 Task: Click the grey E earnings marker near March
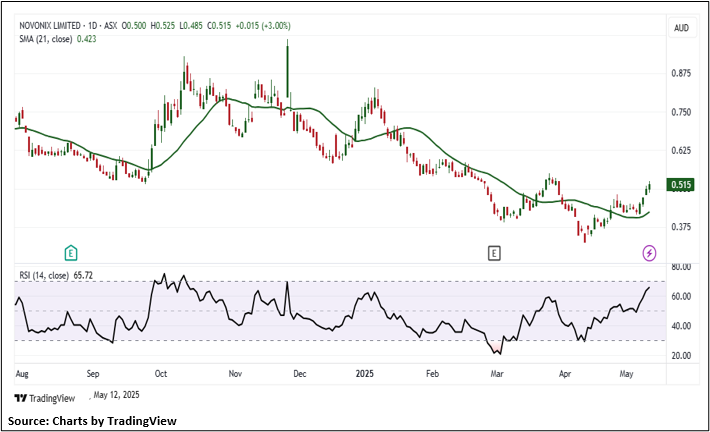tap(494, 253)
